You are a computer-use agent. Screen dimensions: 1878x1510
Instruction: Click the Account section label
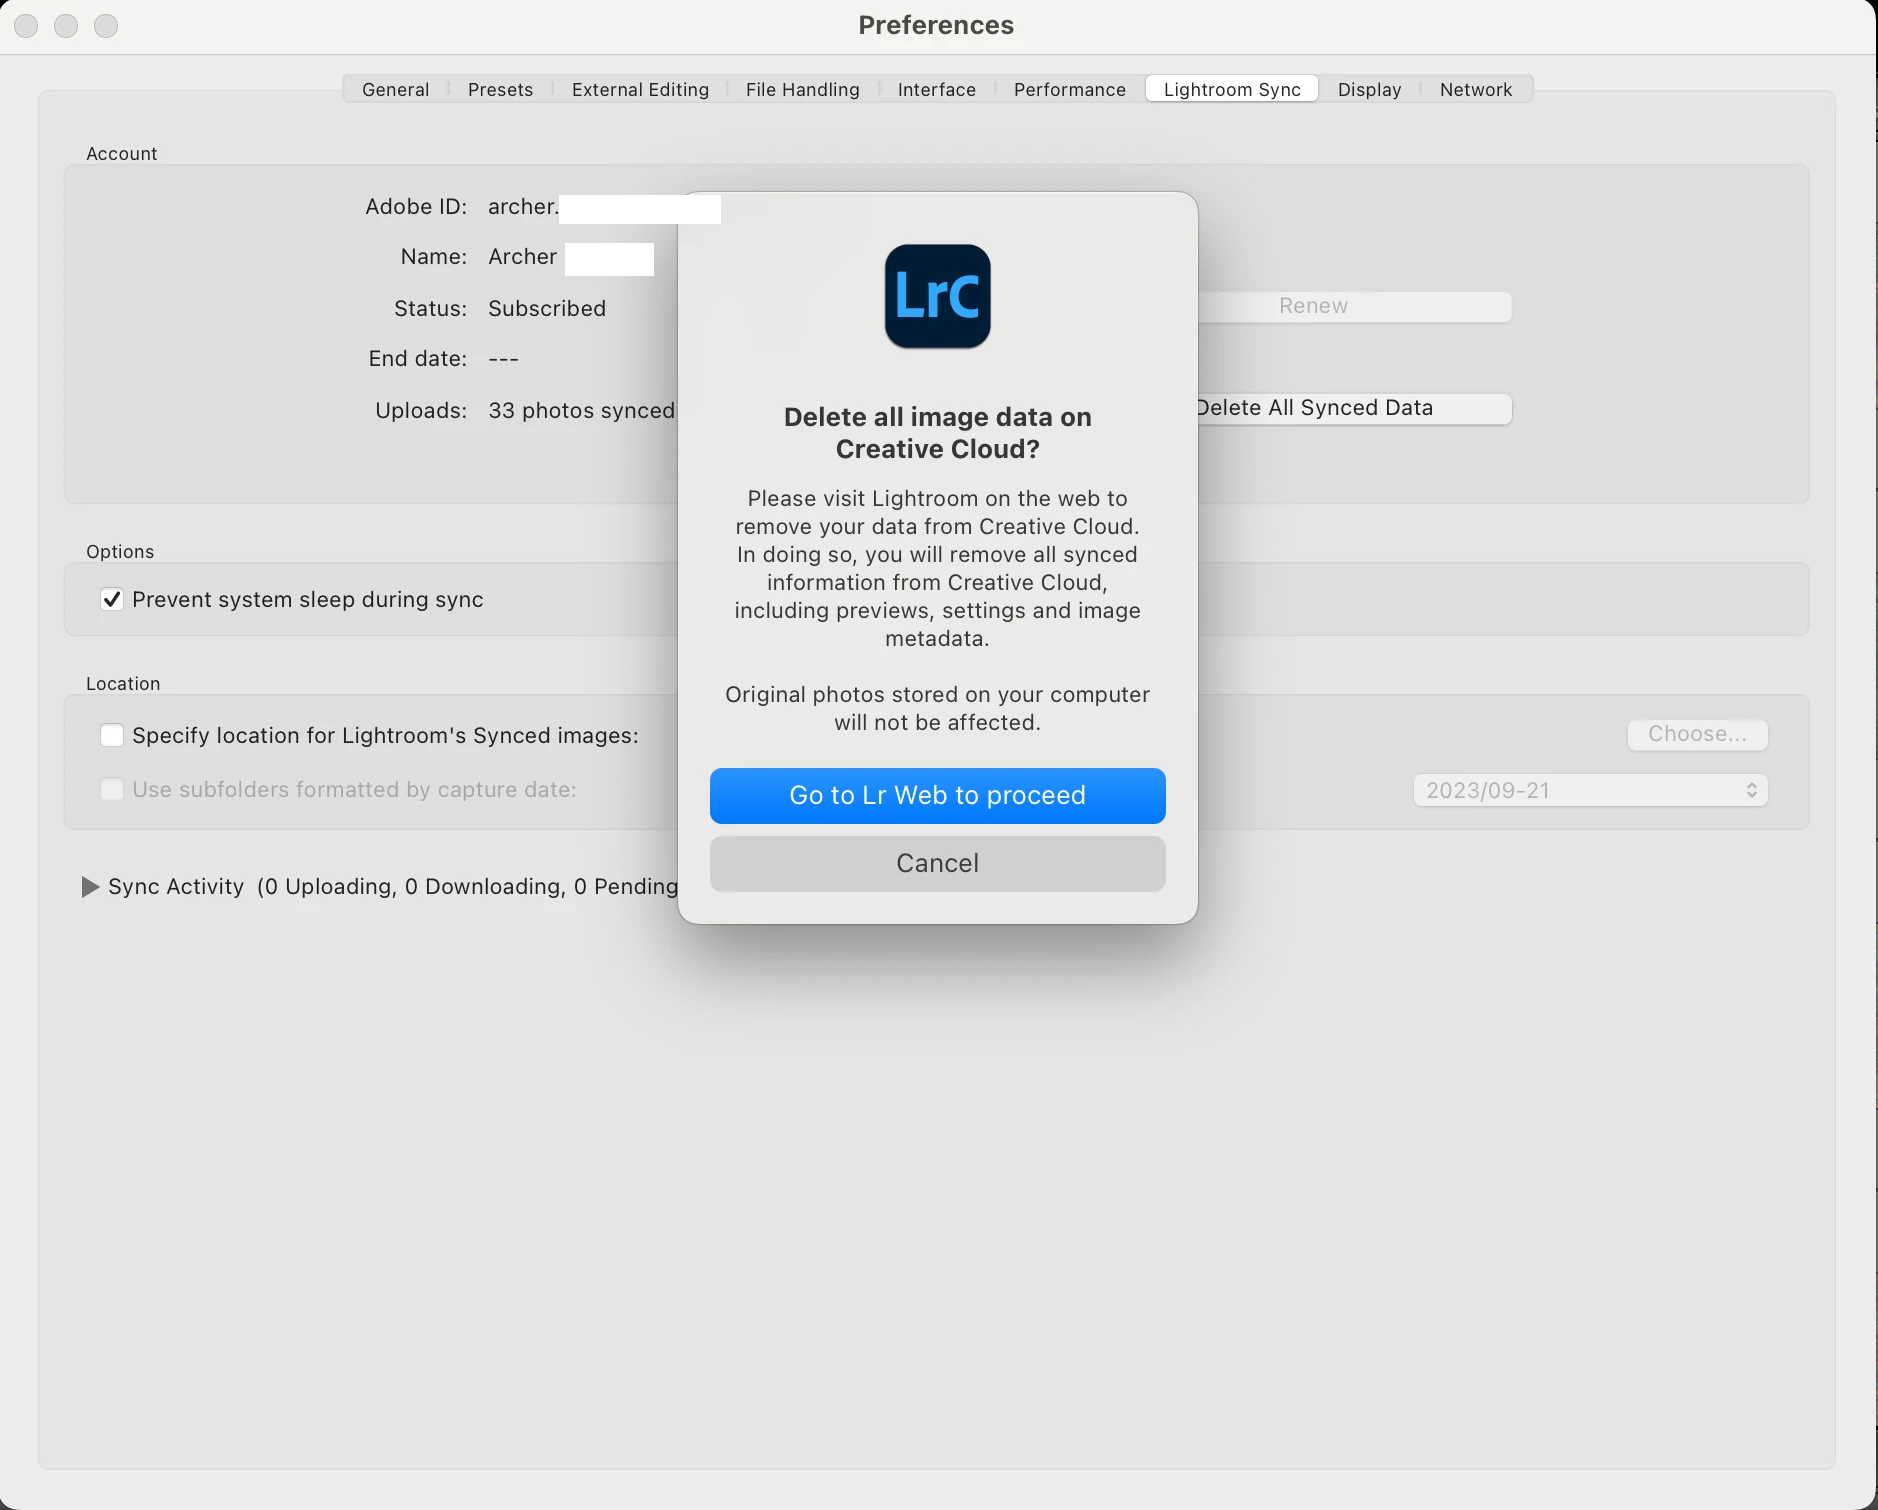(121, 153)
